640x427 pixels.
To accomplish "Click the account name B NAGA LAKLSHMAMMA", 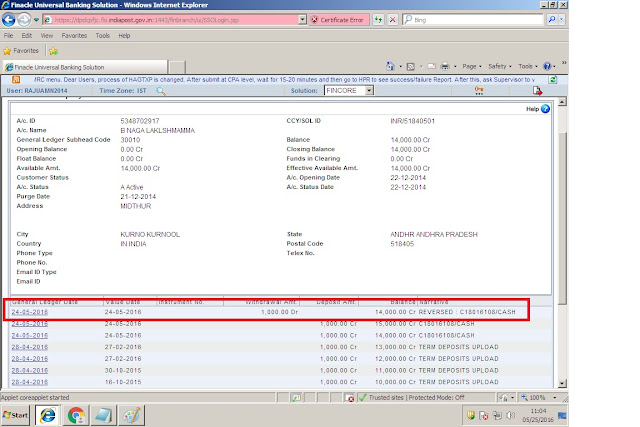I will point(158,131).
